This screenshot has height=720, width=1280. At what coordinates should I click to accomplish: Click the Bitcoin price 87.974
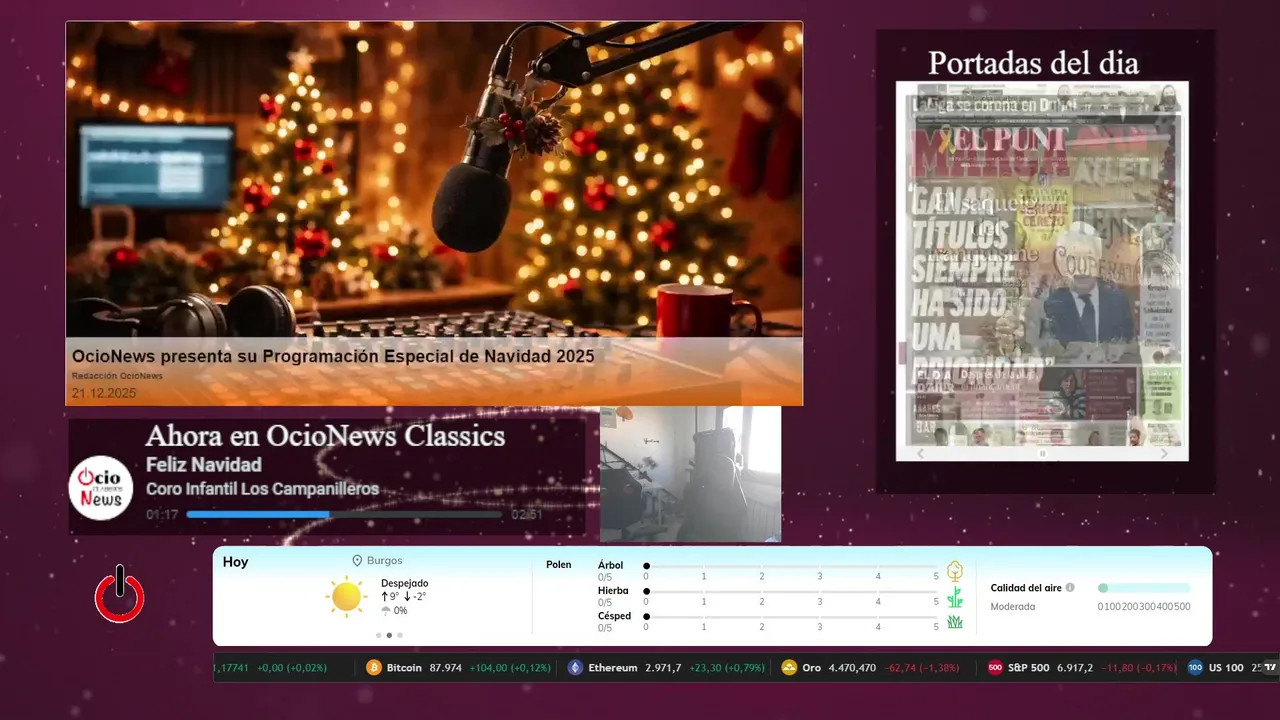pyautogui.click(x=445, y=668)
